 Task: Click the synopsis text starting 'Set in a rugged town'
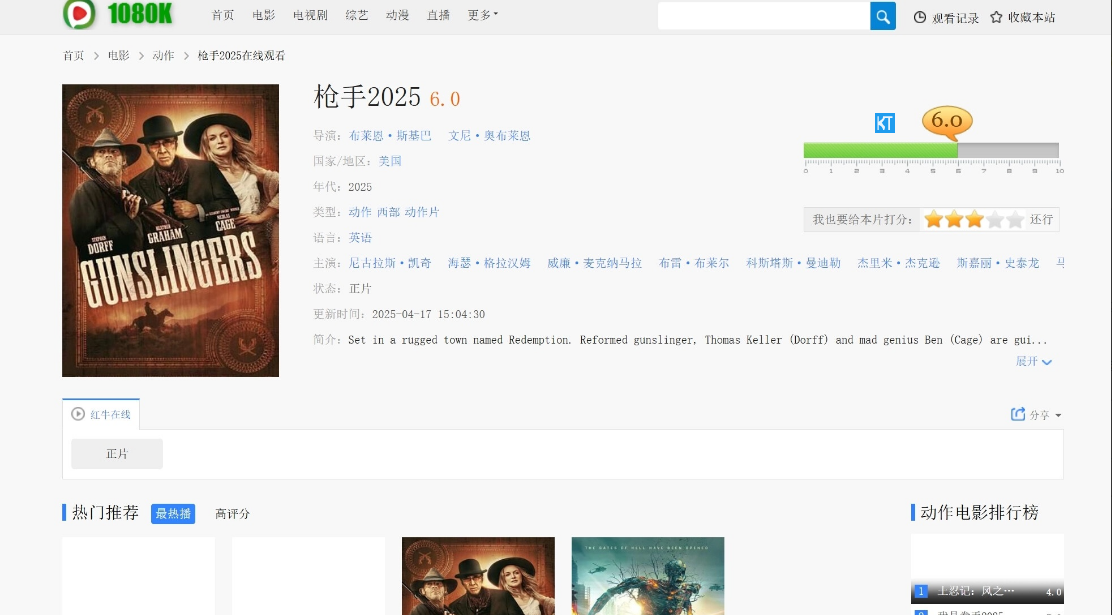tap(698, 340)
